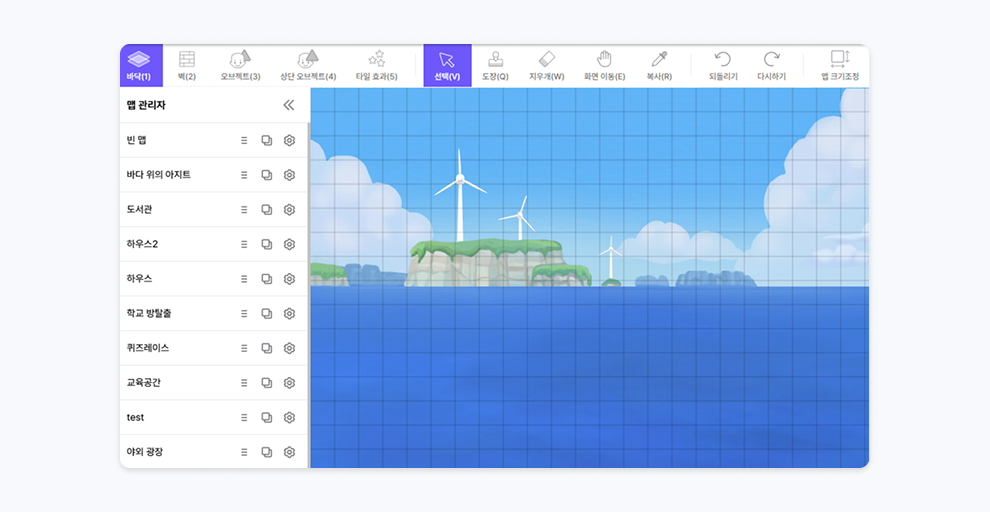Image resolution: width=990 pixels, height=512 pixels.
Task: Duplicate the 야외 광장 map
Action: tap(266, 452)
